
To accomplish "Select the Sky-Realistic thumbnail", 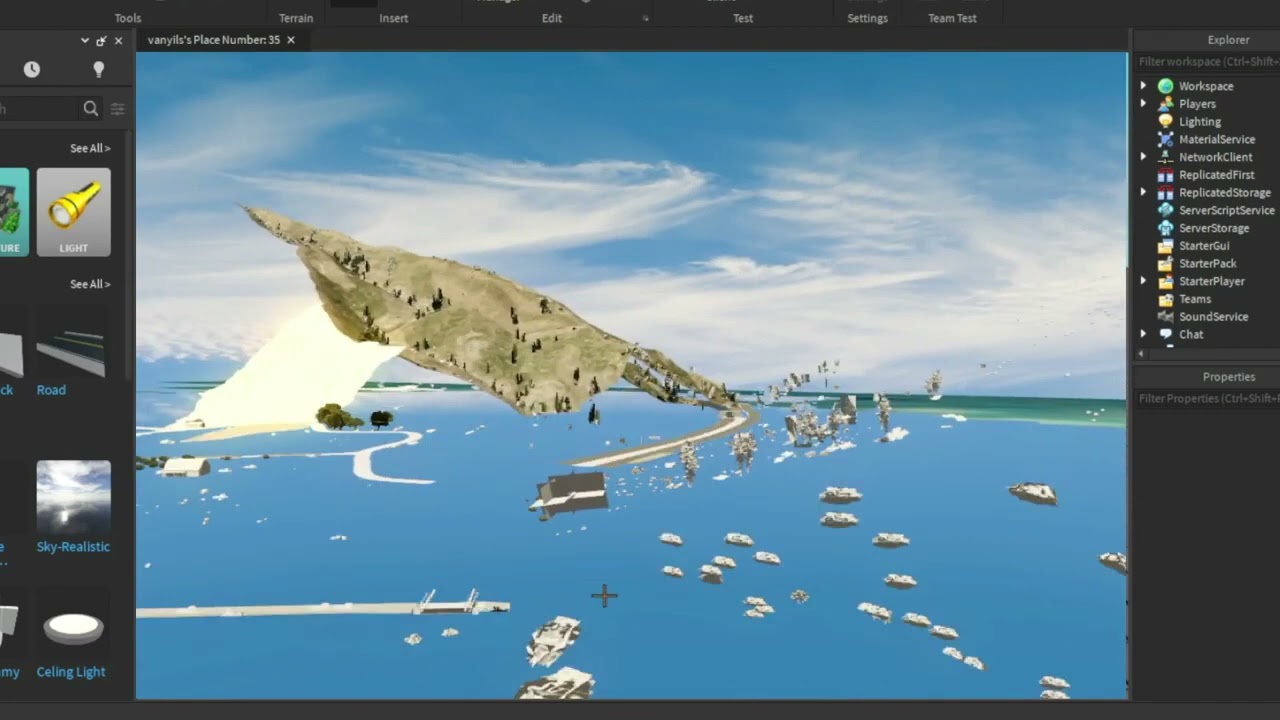I will 74,497.
